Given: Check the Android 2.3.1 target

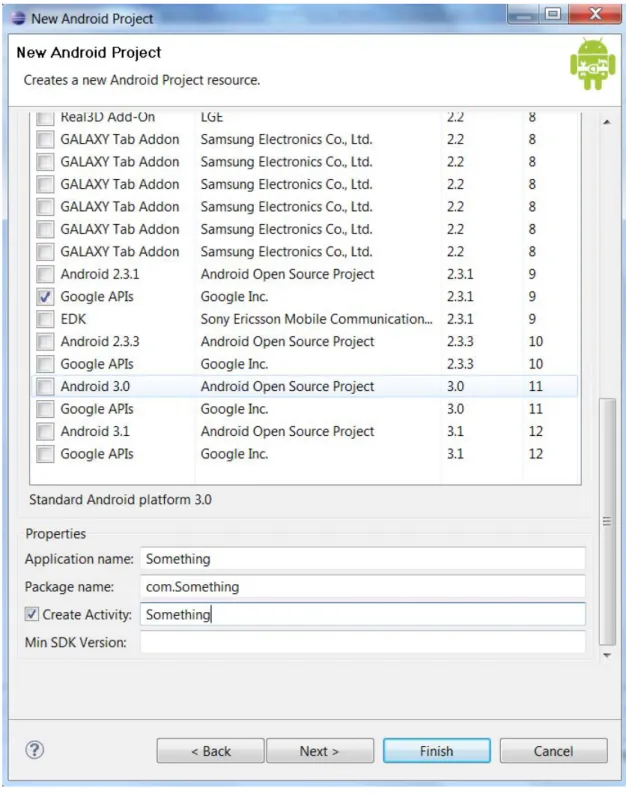Looking at the screenshot, I should coord(45,274).
